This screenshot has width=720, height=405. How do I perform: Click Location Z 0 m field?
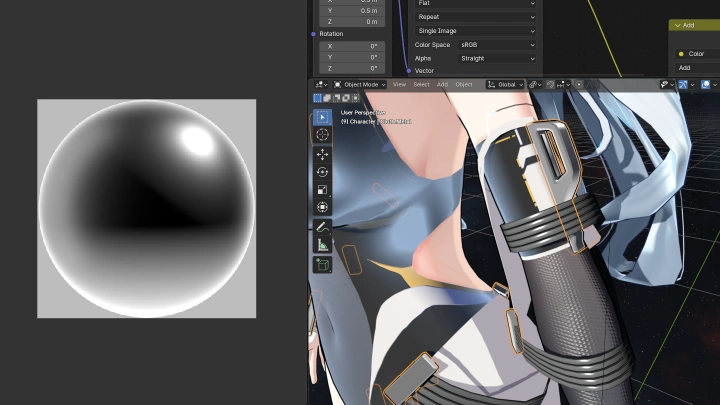click(x=352, y=22)
